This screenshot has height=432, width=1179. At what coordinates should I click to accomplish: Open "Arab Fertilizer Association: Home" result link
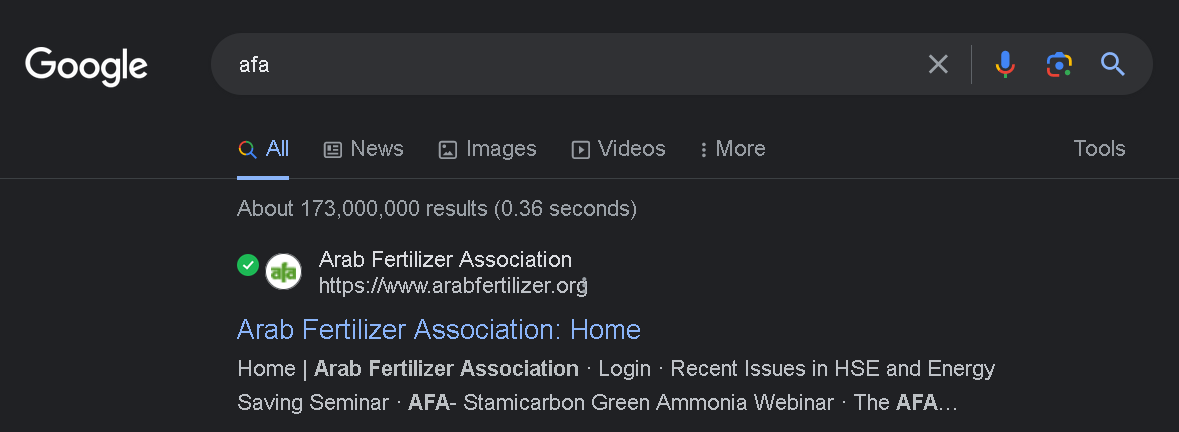438,329
